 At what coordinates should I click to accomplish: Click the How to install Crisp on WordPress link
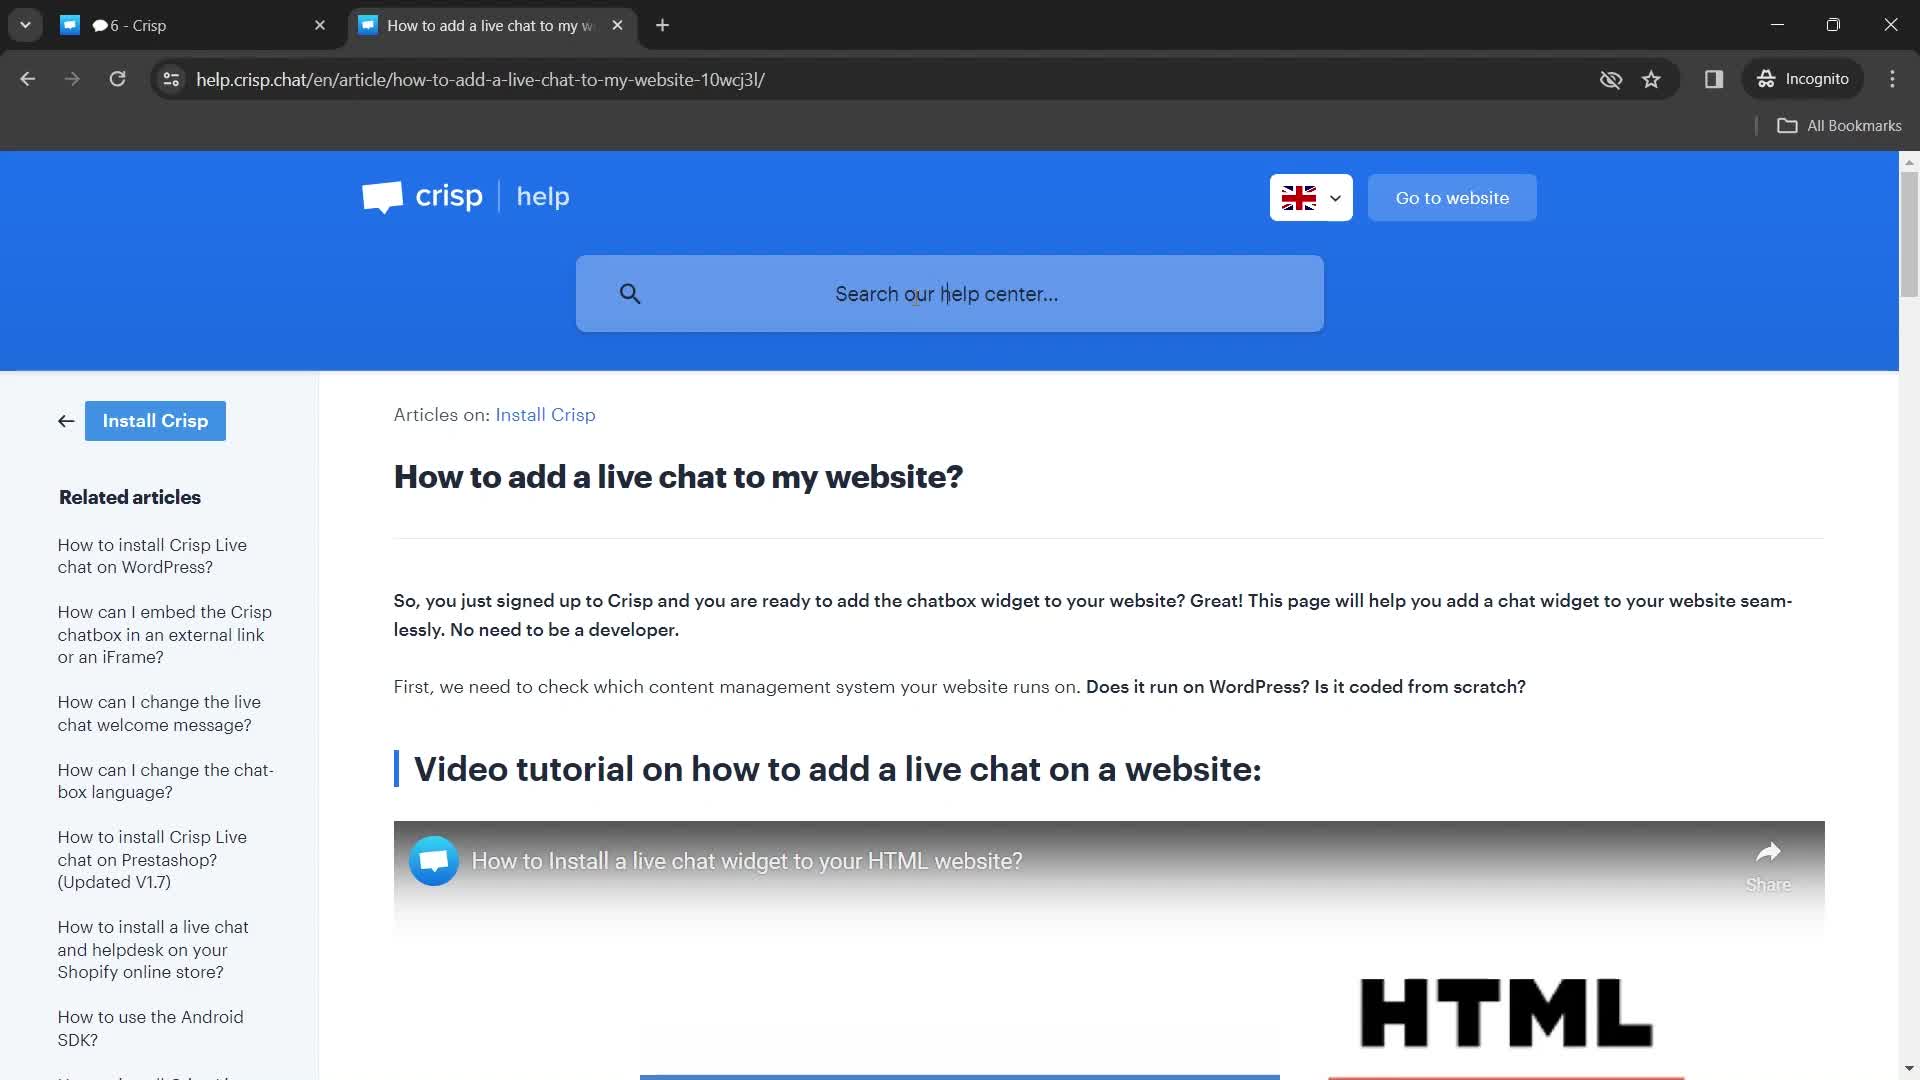coord(152,555)
